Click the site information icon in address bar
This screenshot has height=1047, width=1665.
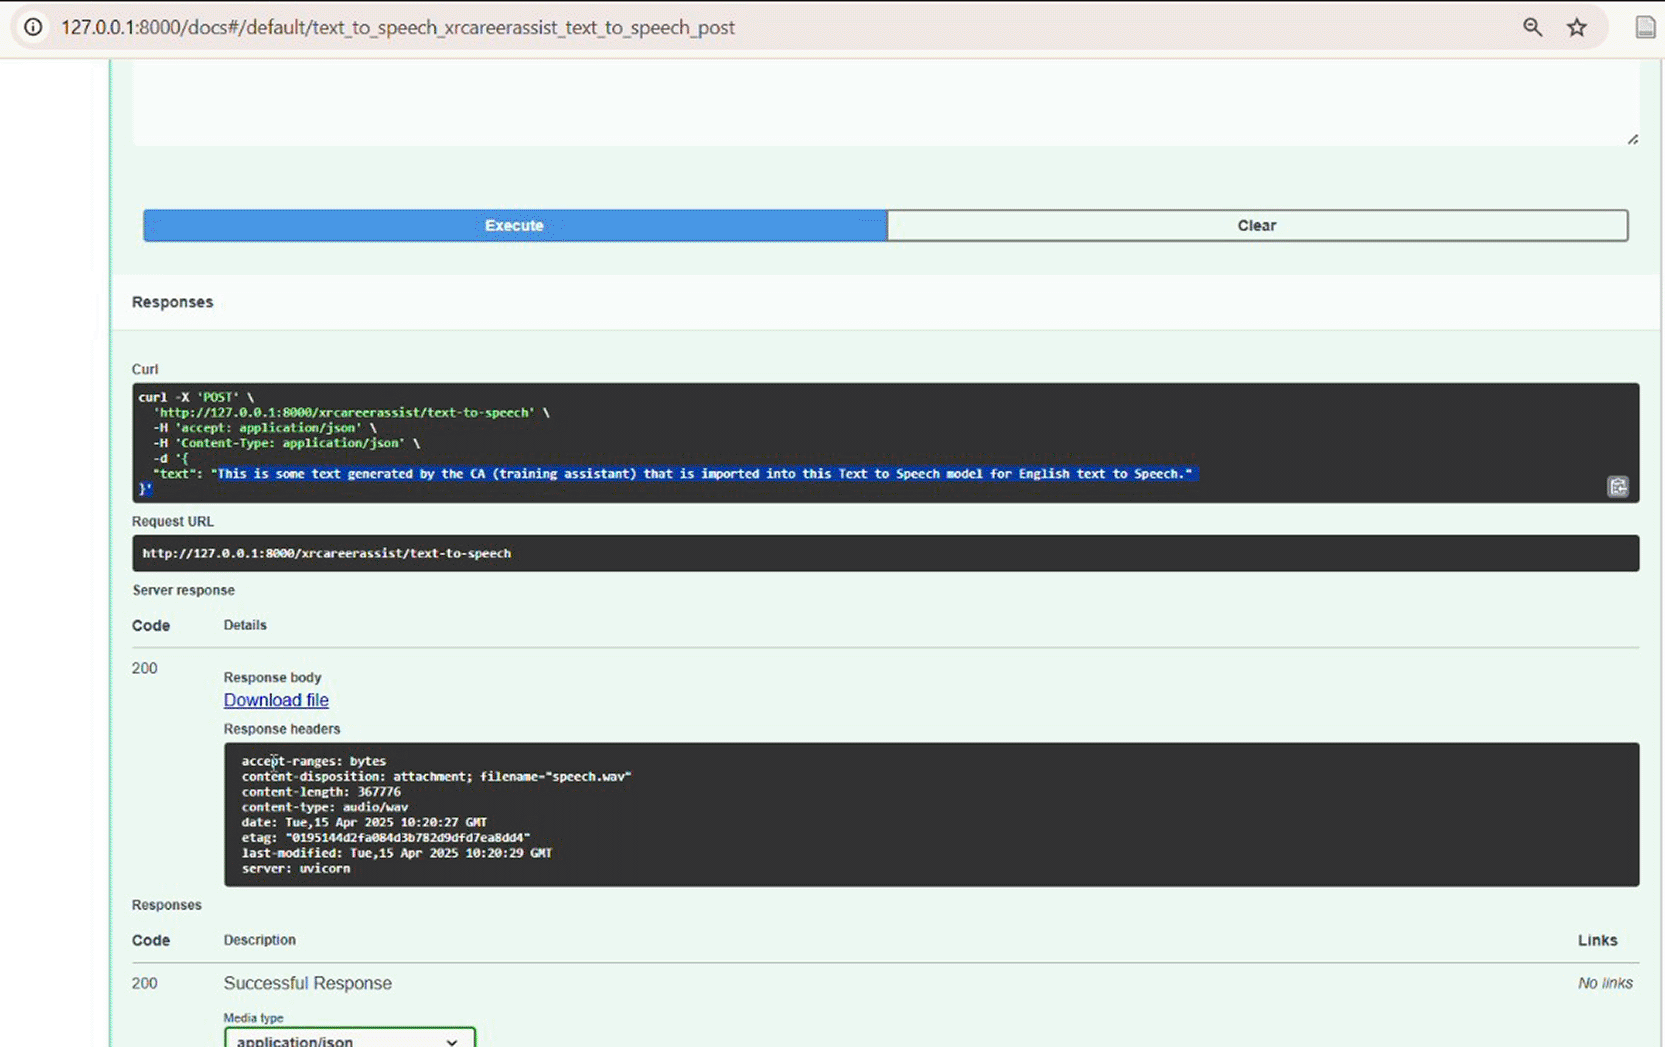click(33, 27)
